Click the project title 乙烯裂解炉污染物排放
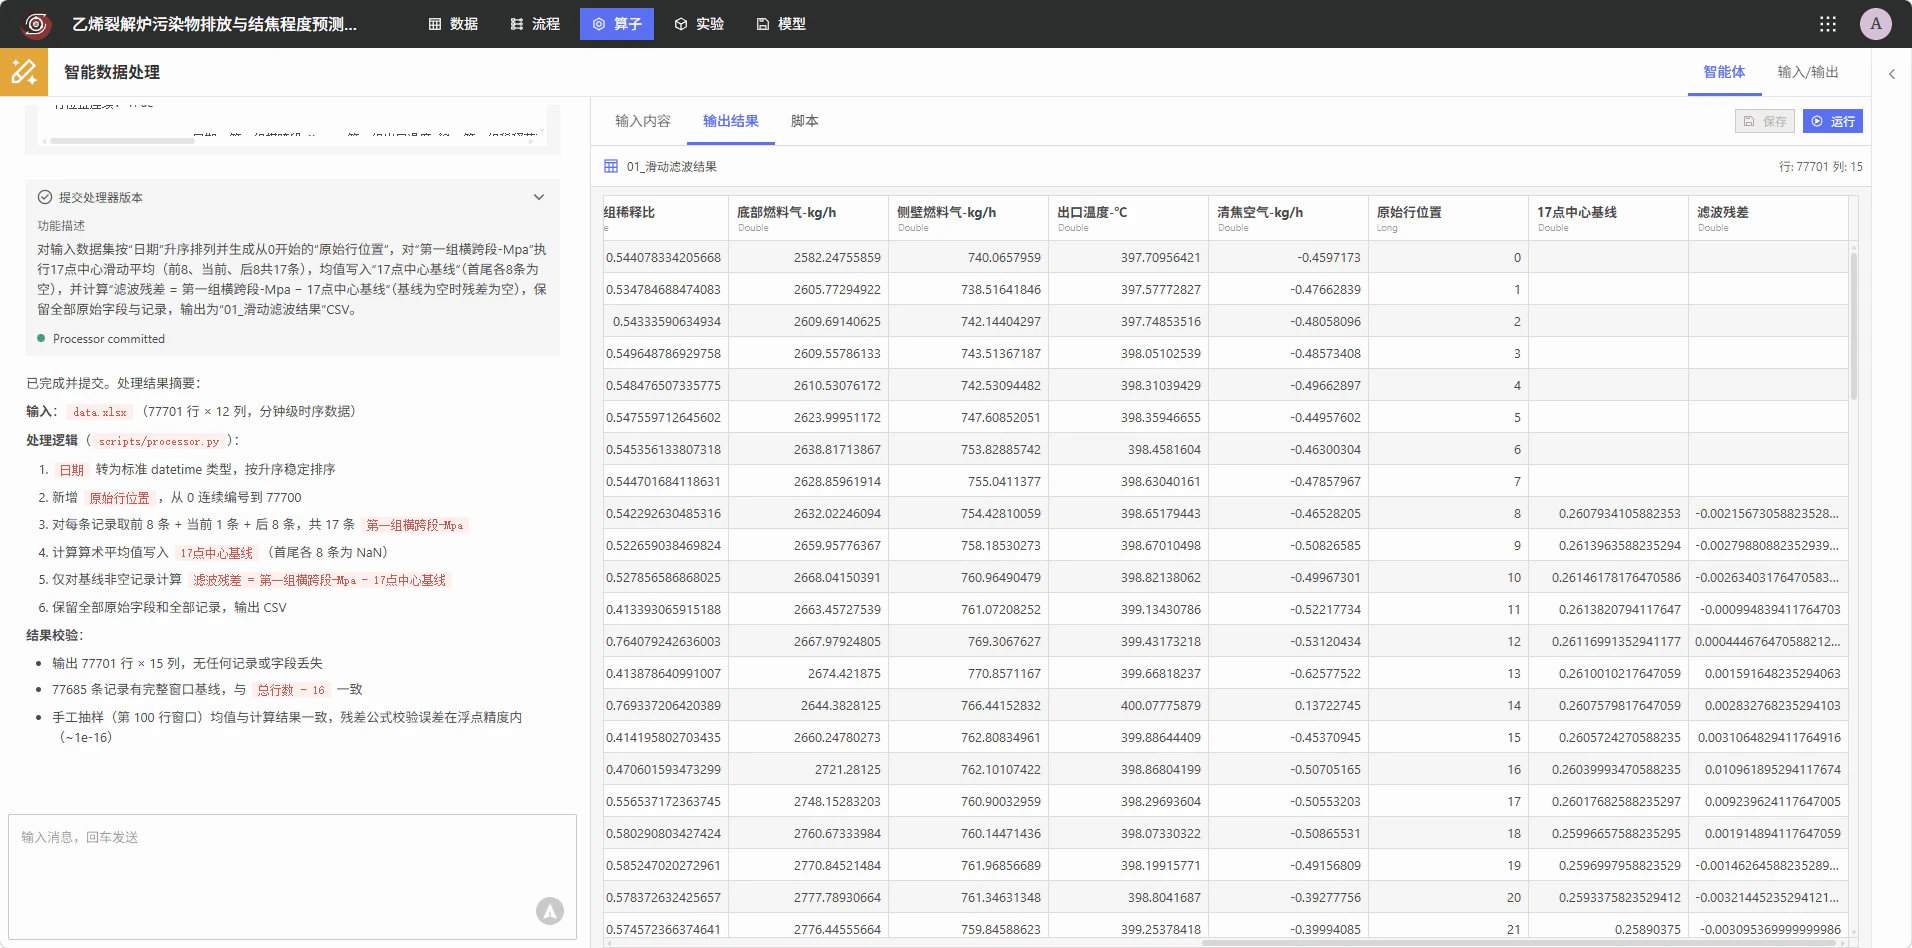 [214, 24]
